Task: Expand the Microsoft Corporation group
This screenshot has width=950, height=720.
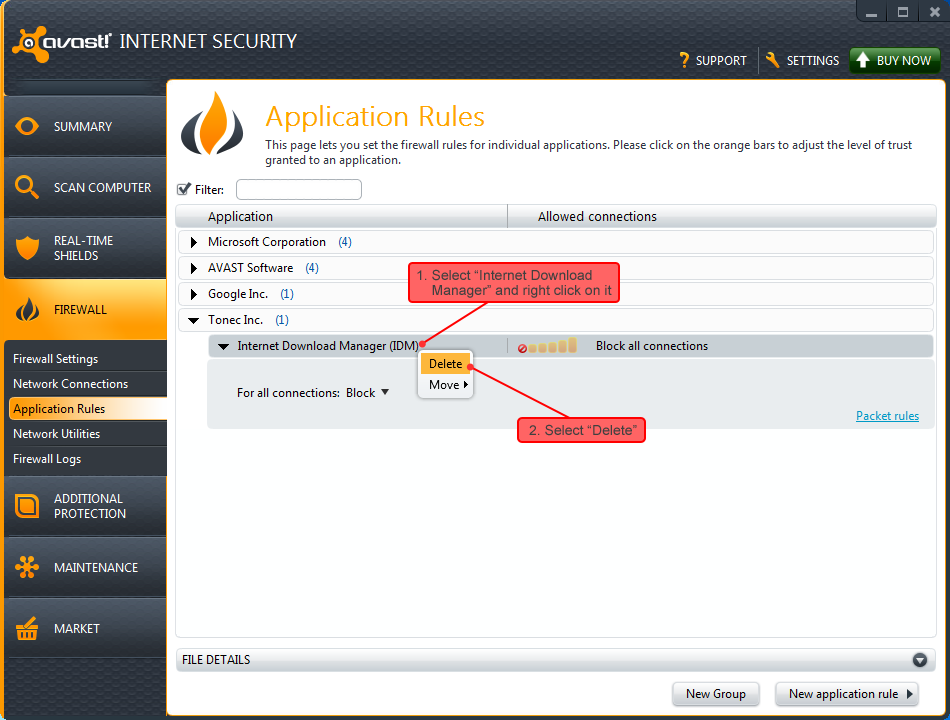Action: coord(192,241)
